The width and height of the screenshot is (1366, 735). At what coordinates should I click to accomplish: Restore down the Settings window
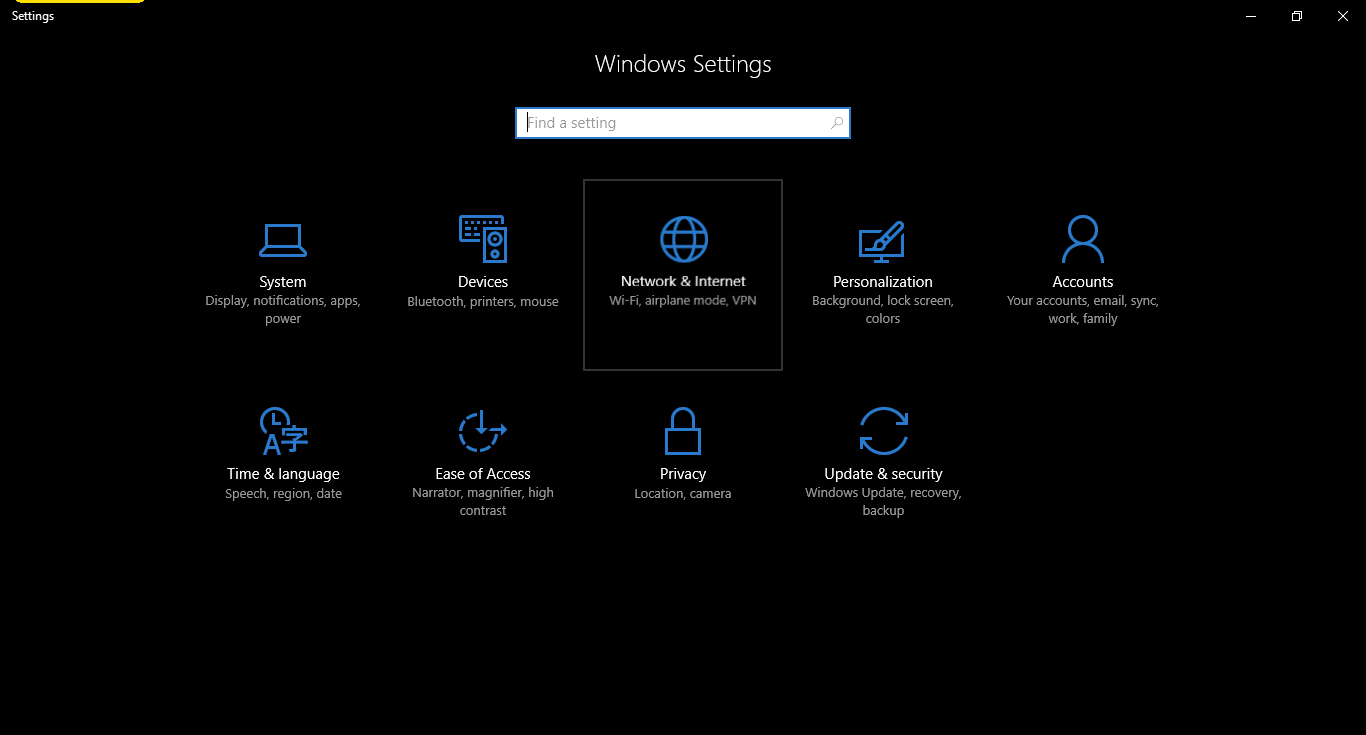[x=1297, y=16]
